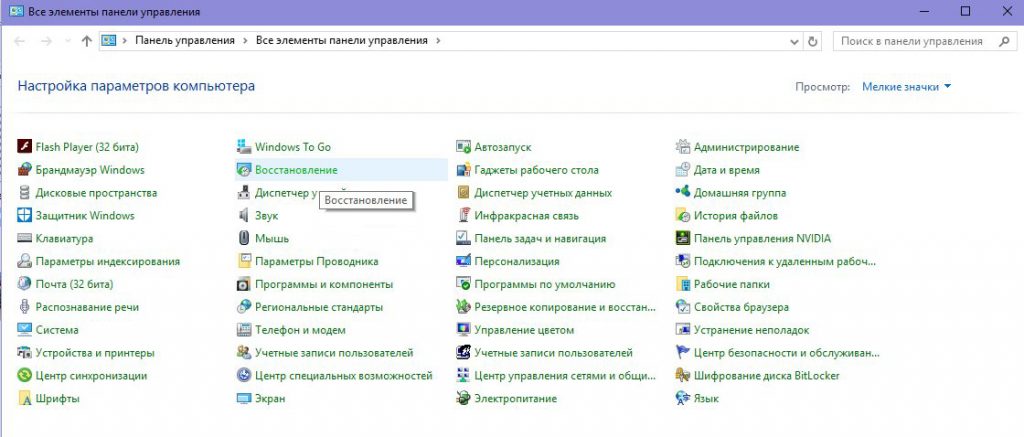This screenshot has width=1024, height=437.
Task: Open the Подключения к удаленным рабочим link
Action: coord(784,261)
